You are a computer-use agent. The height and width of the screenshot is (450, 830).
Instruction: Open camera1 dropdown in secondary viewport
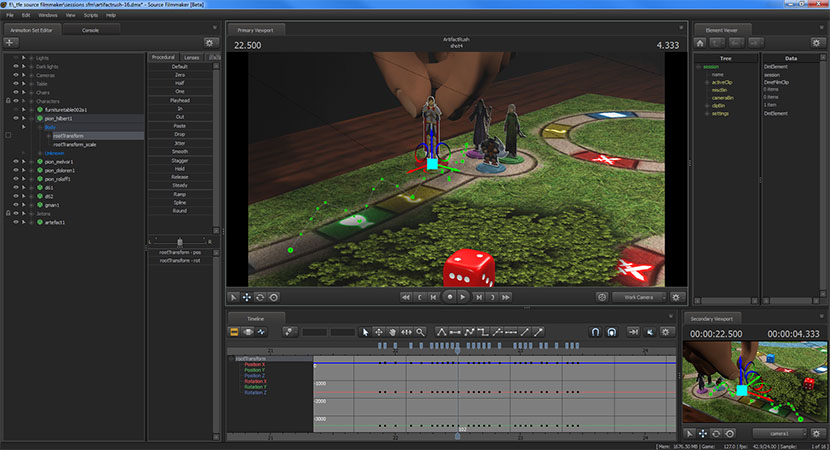point(780,434)
